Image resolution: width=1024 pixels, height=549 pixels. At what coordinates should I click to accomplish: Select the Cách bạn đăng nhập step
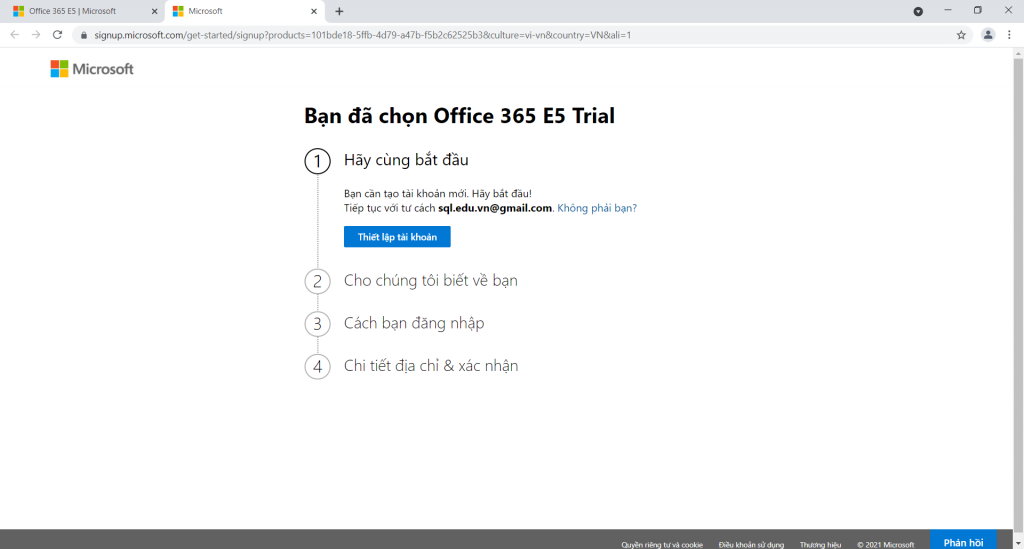pos(414,323)
